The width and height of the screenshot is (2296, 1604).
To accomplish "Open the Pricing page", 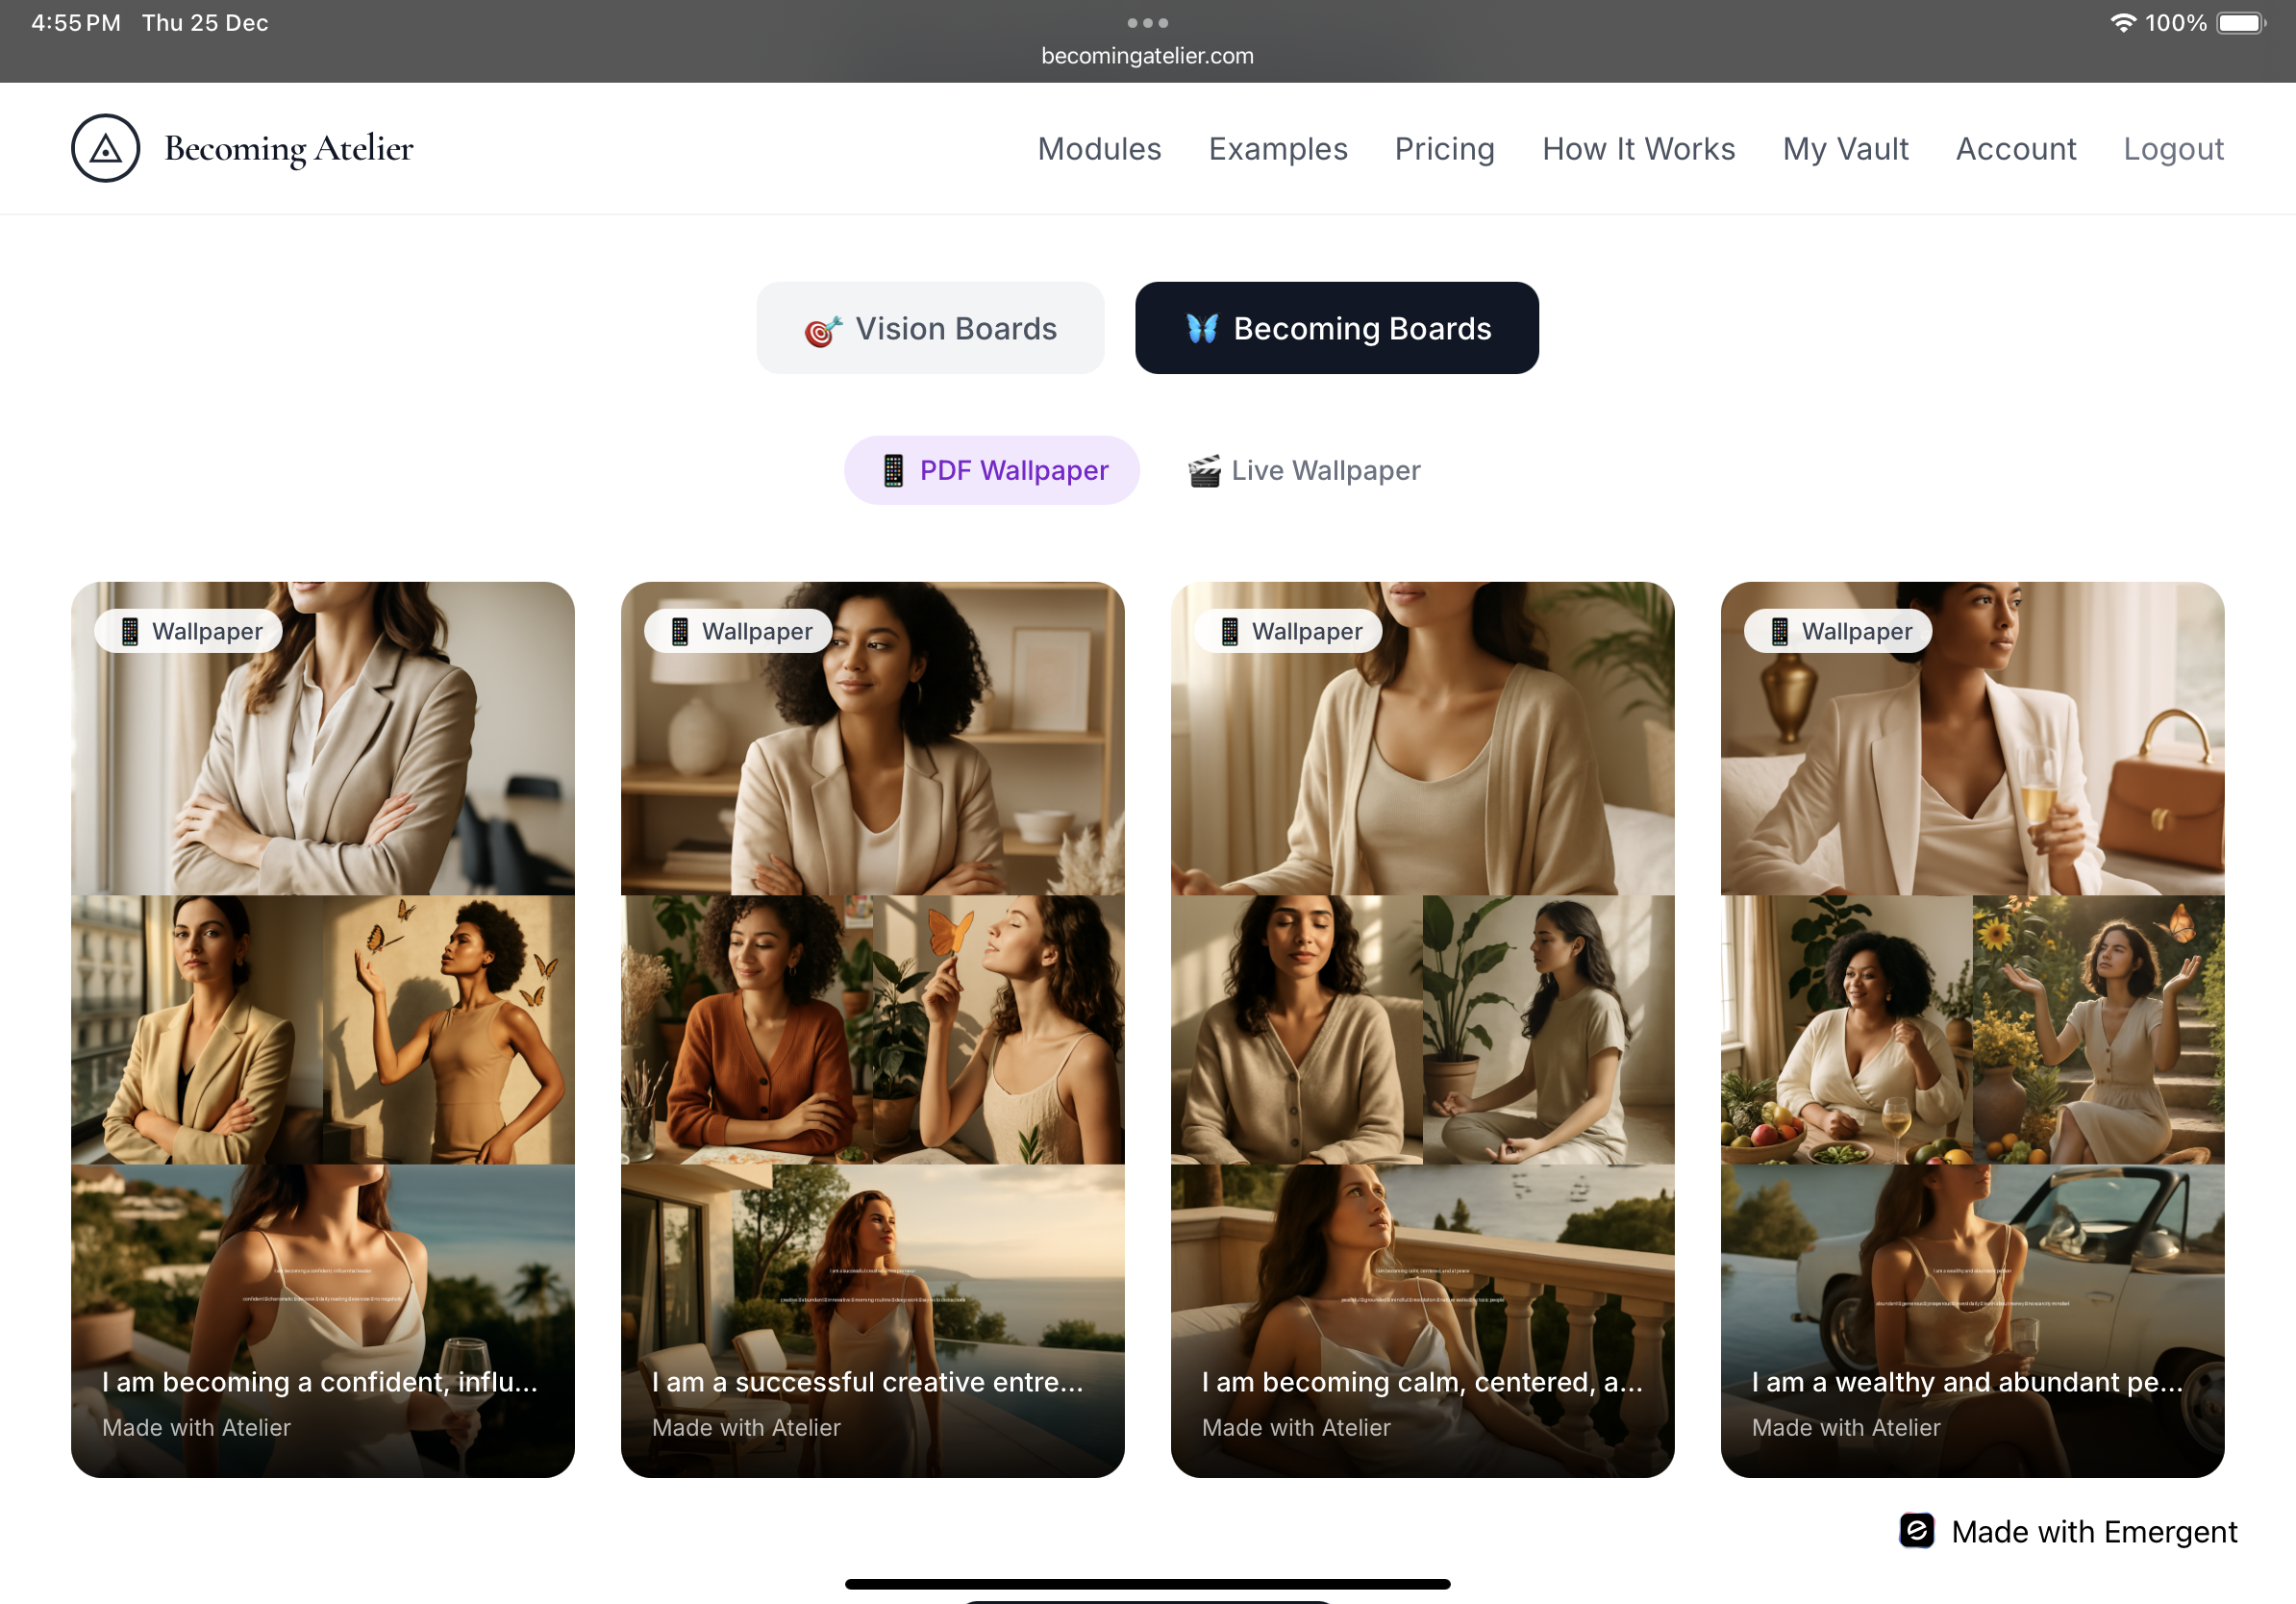I will (1444, 148).
